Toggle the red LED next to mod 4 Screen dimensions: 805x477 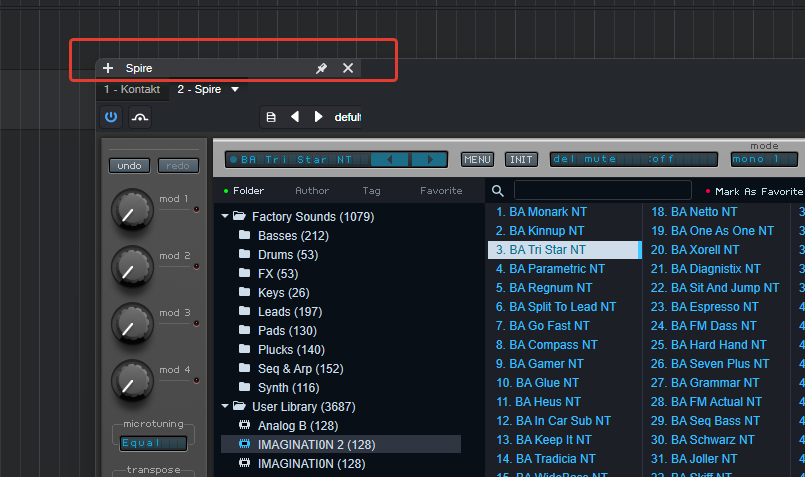point(196,380)
